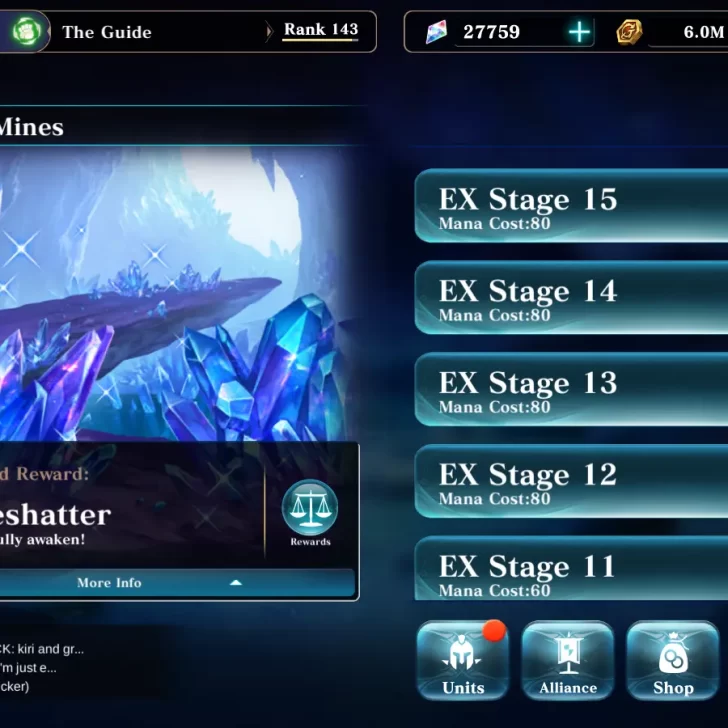Click the More Info up arrow
Image resolution: width=728 pixels, height=728 pixels.
tap(236, 583)
